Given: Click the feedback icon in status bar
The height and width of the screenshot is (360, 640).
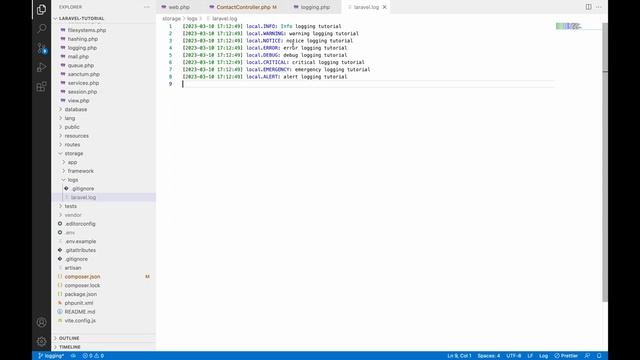Looking at the screenshot, I should (587, 356).
